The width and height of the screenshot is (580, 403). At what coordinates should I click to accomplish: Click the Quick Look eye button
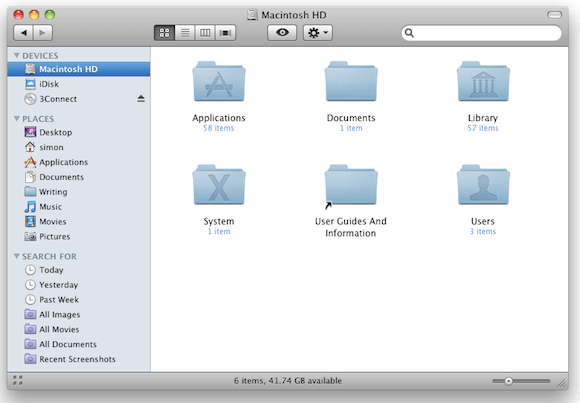click(282, 33)
